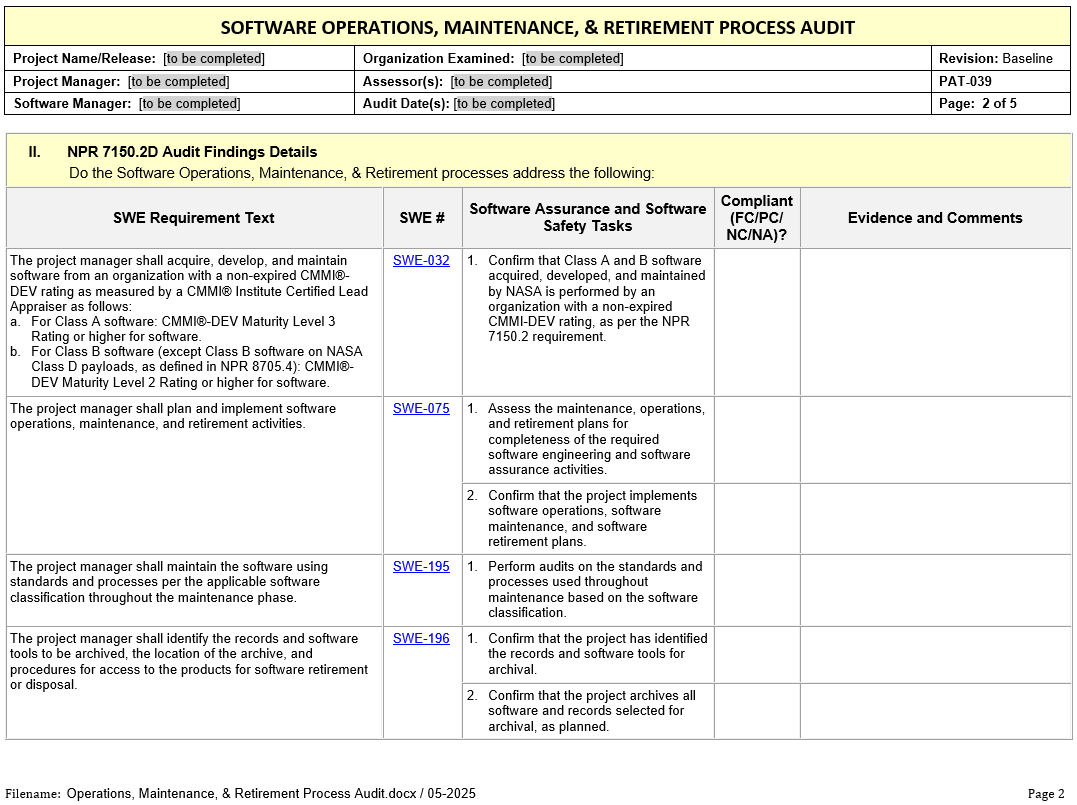This screenshot has height=805, width=1077.
Task: Follow the SWE-195 hyperlink
Action: coord(421,567)
